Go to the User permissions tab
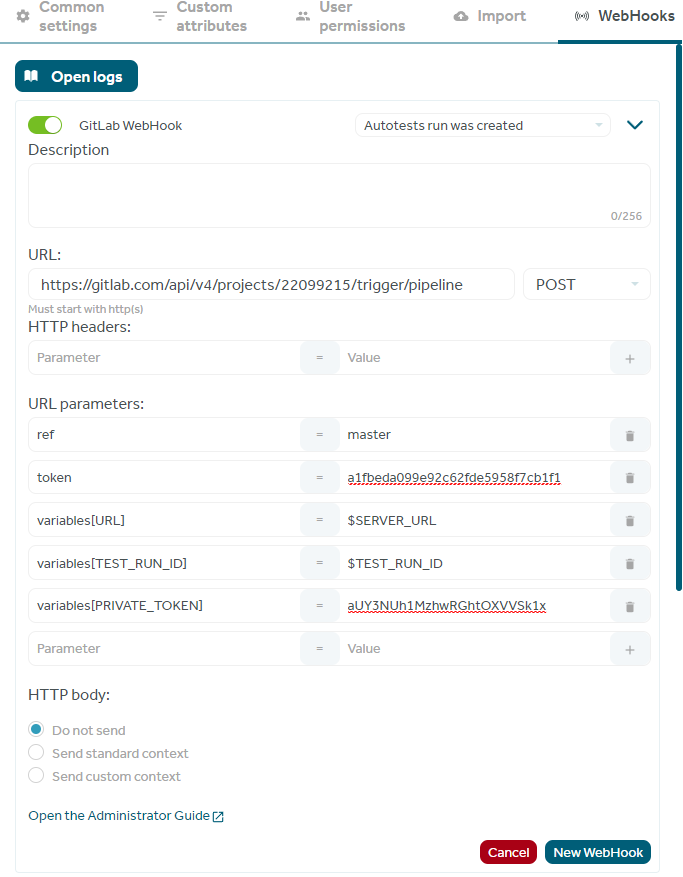The image size is (683, 877). 350,17
